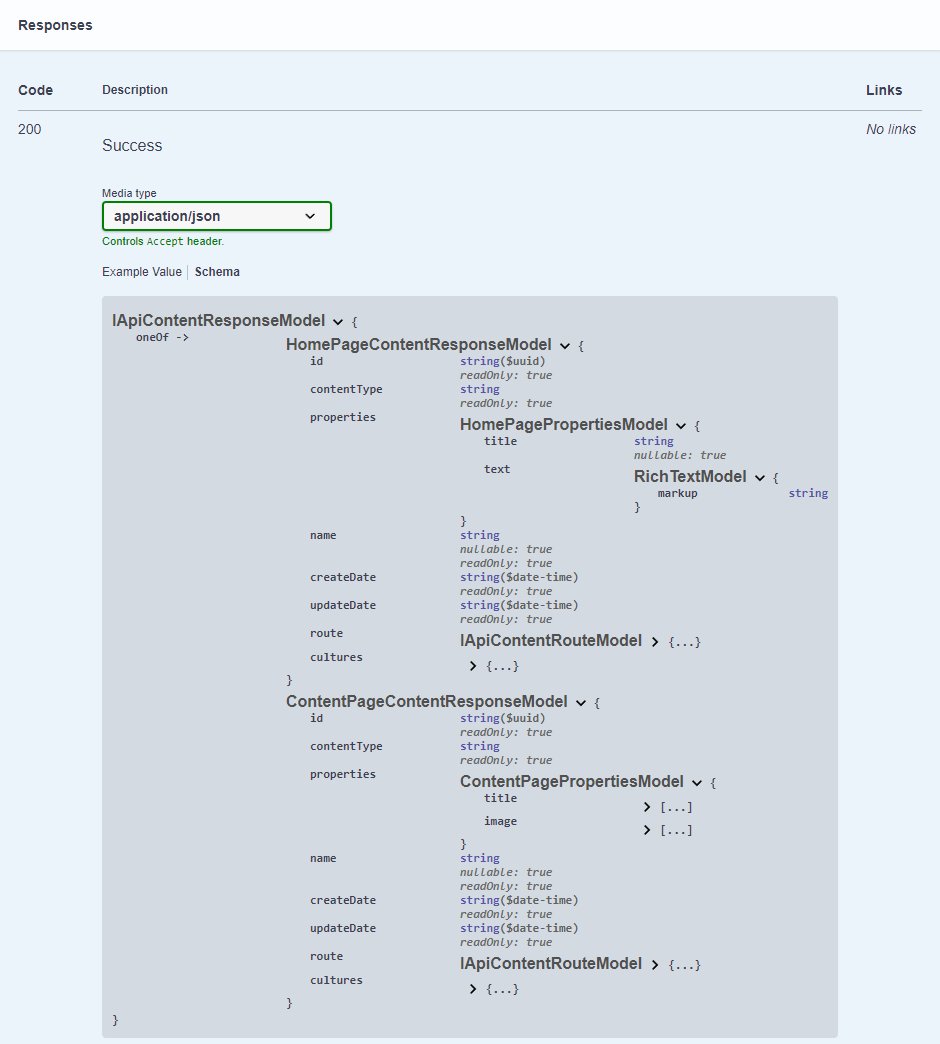Click the Media type label
940x1044 pixels.
tap(129, 193)
